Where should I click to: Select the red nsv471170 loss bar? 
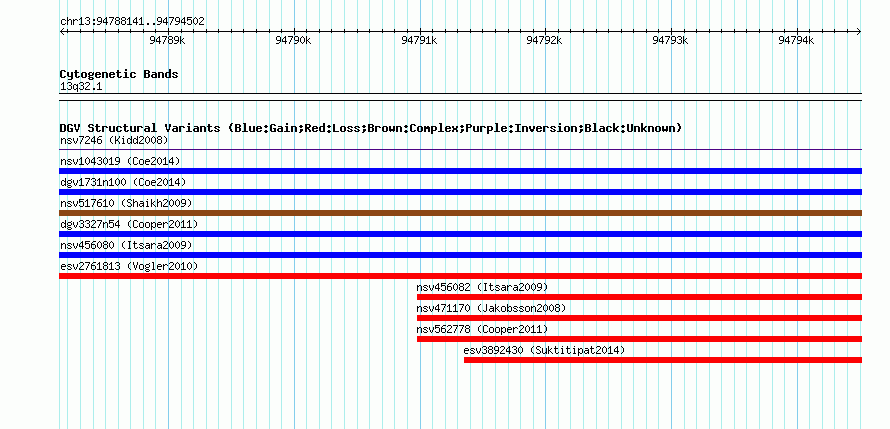pos(639,318)
